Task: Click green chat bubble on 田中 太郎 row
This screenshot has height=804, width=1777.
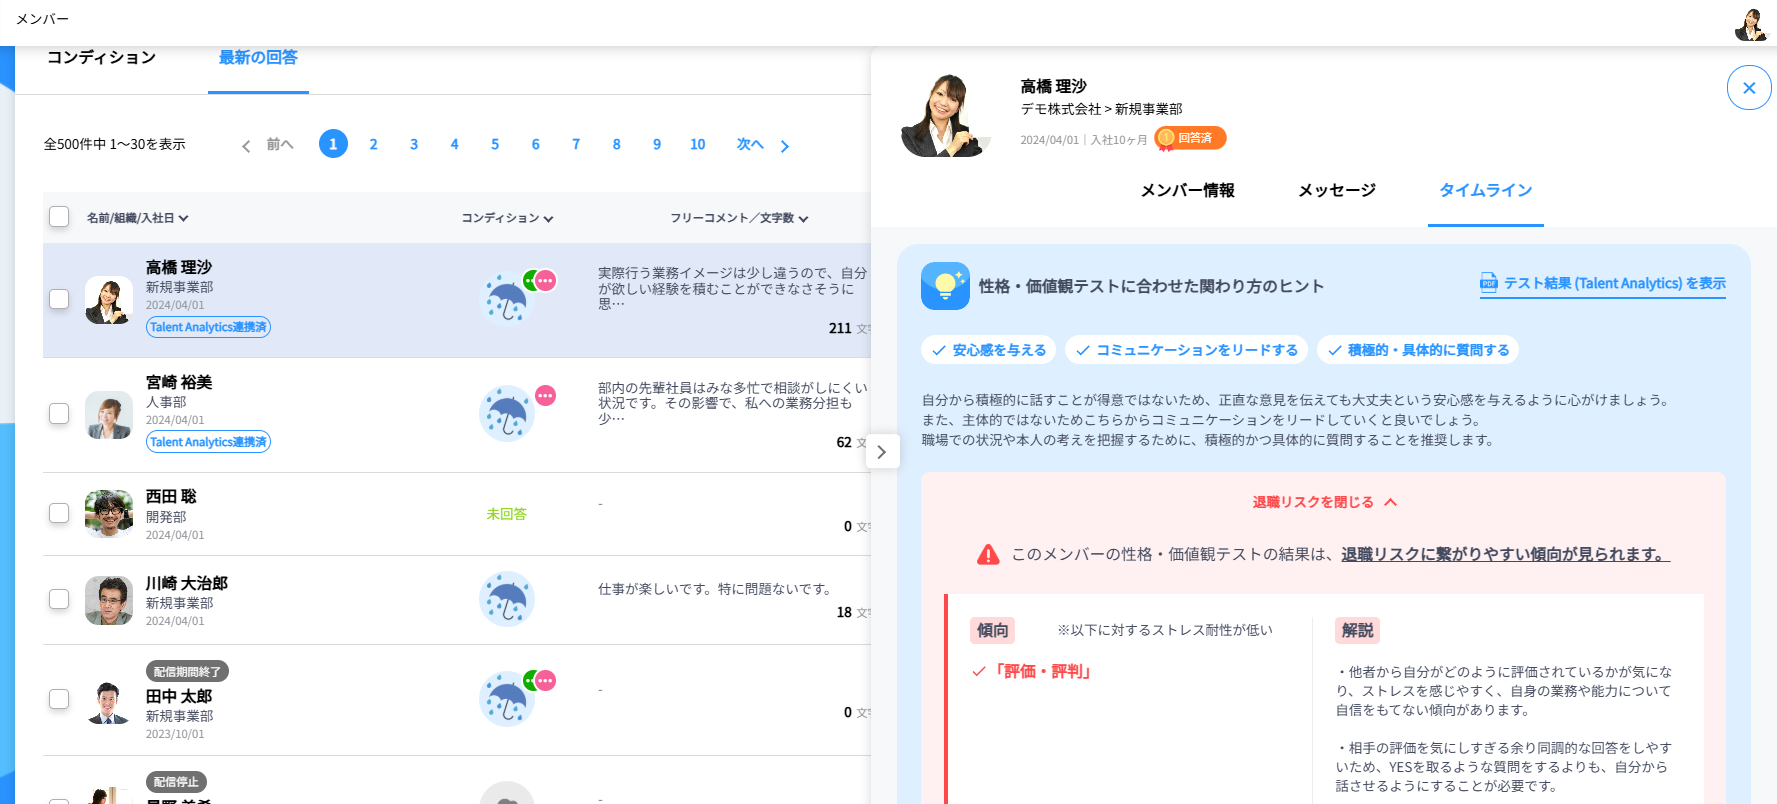Action: point(529,681)
